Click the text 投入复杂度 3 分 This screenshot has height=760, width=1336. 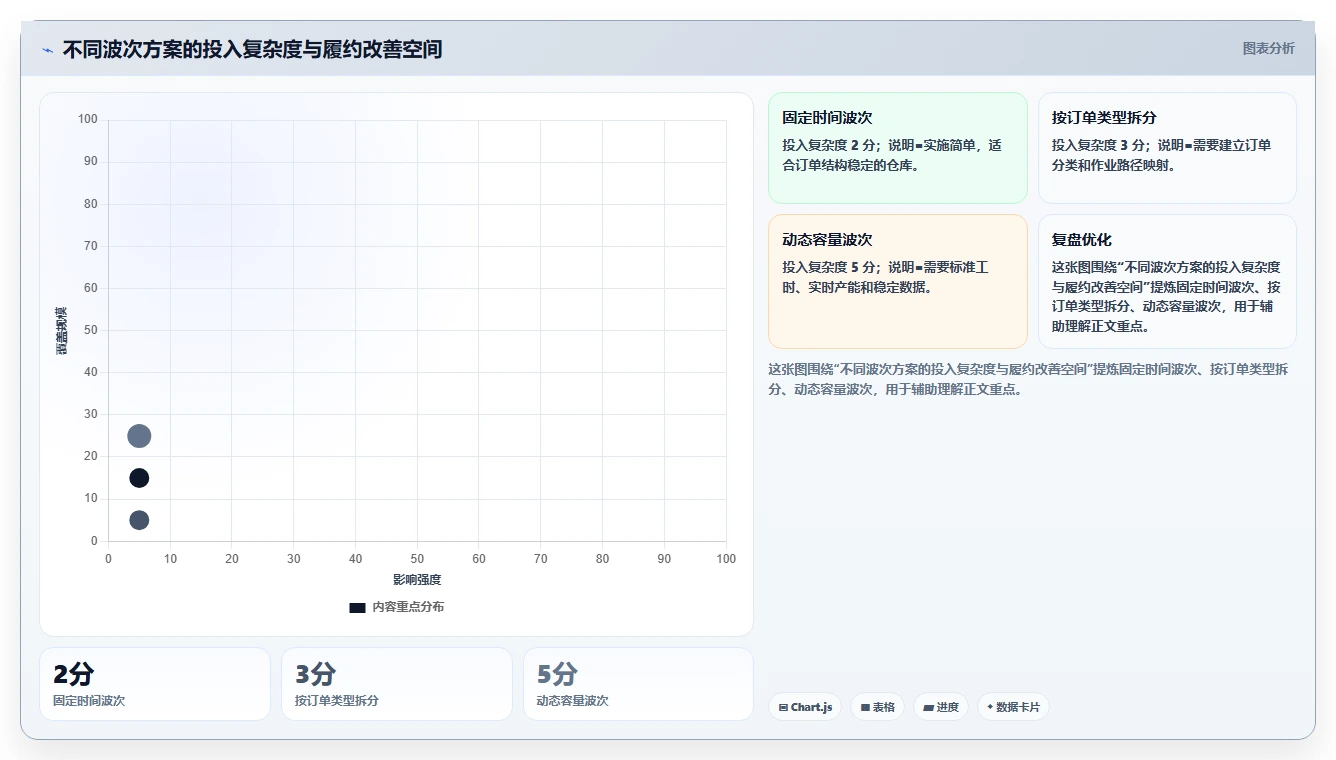1099,145
